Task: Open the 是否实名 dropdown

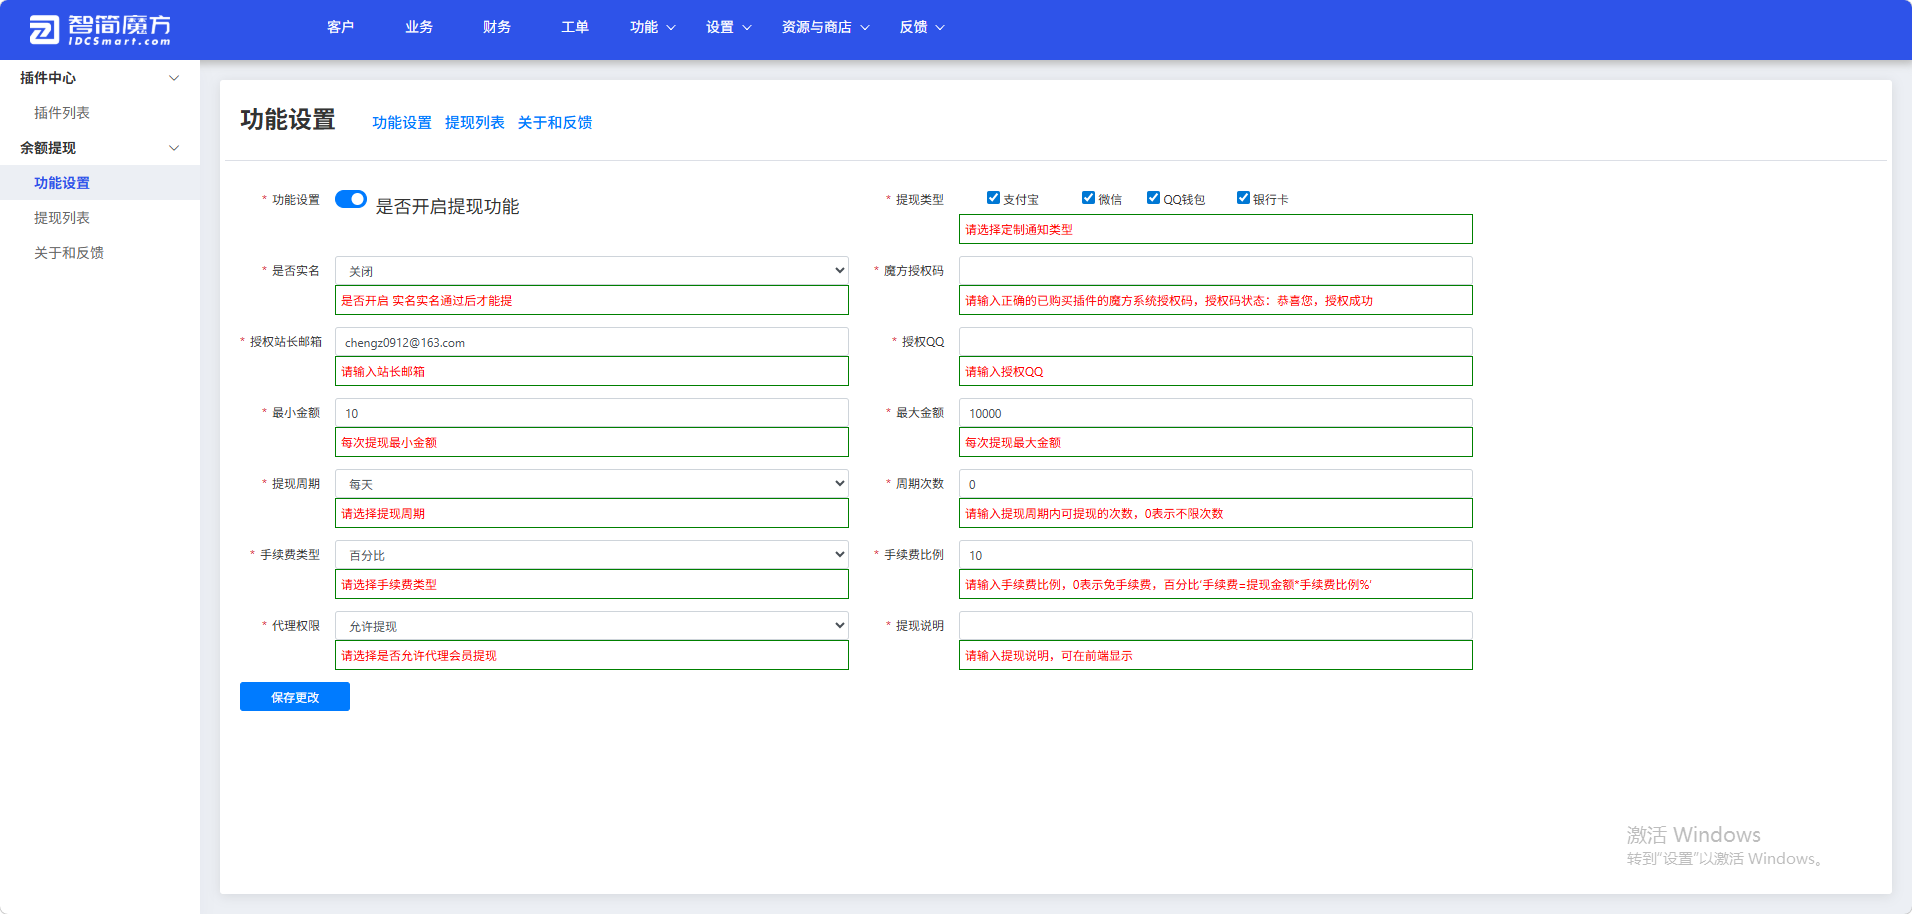Action: pyautogui.click(x=592, y=271)
